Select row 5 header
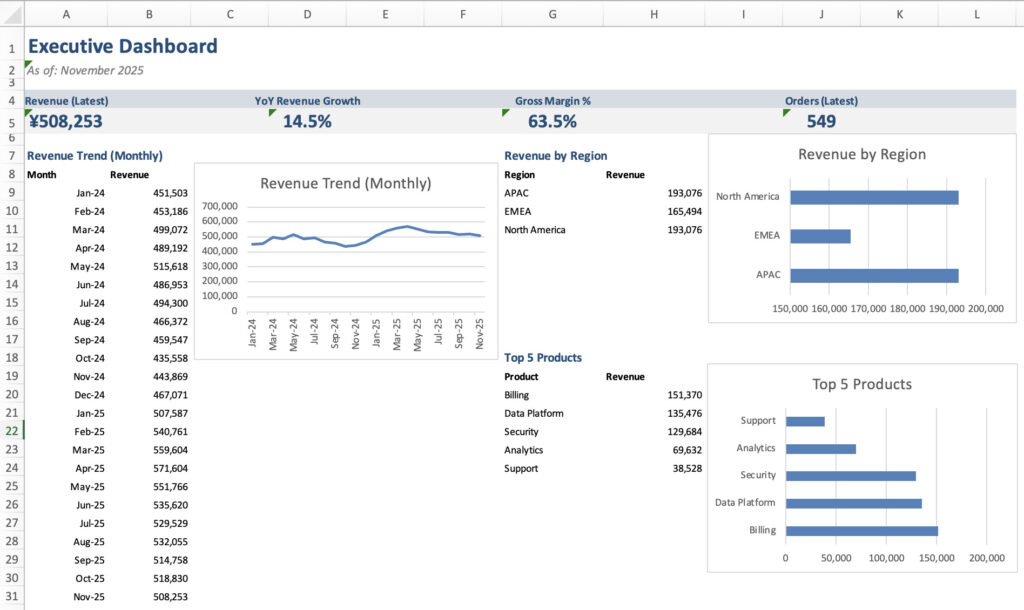This screenshot has width=1024, height=610. (11, 122)
